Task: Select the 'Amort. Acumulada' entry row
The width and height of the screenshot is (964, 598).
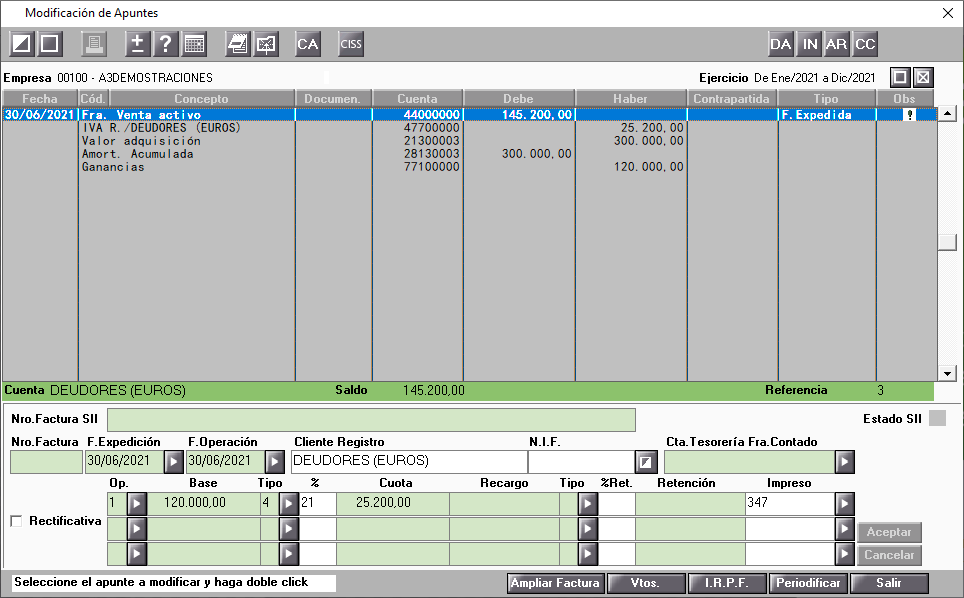Action: pyautogui.click(x=468, y=154)
